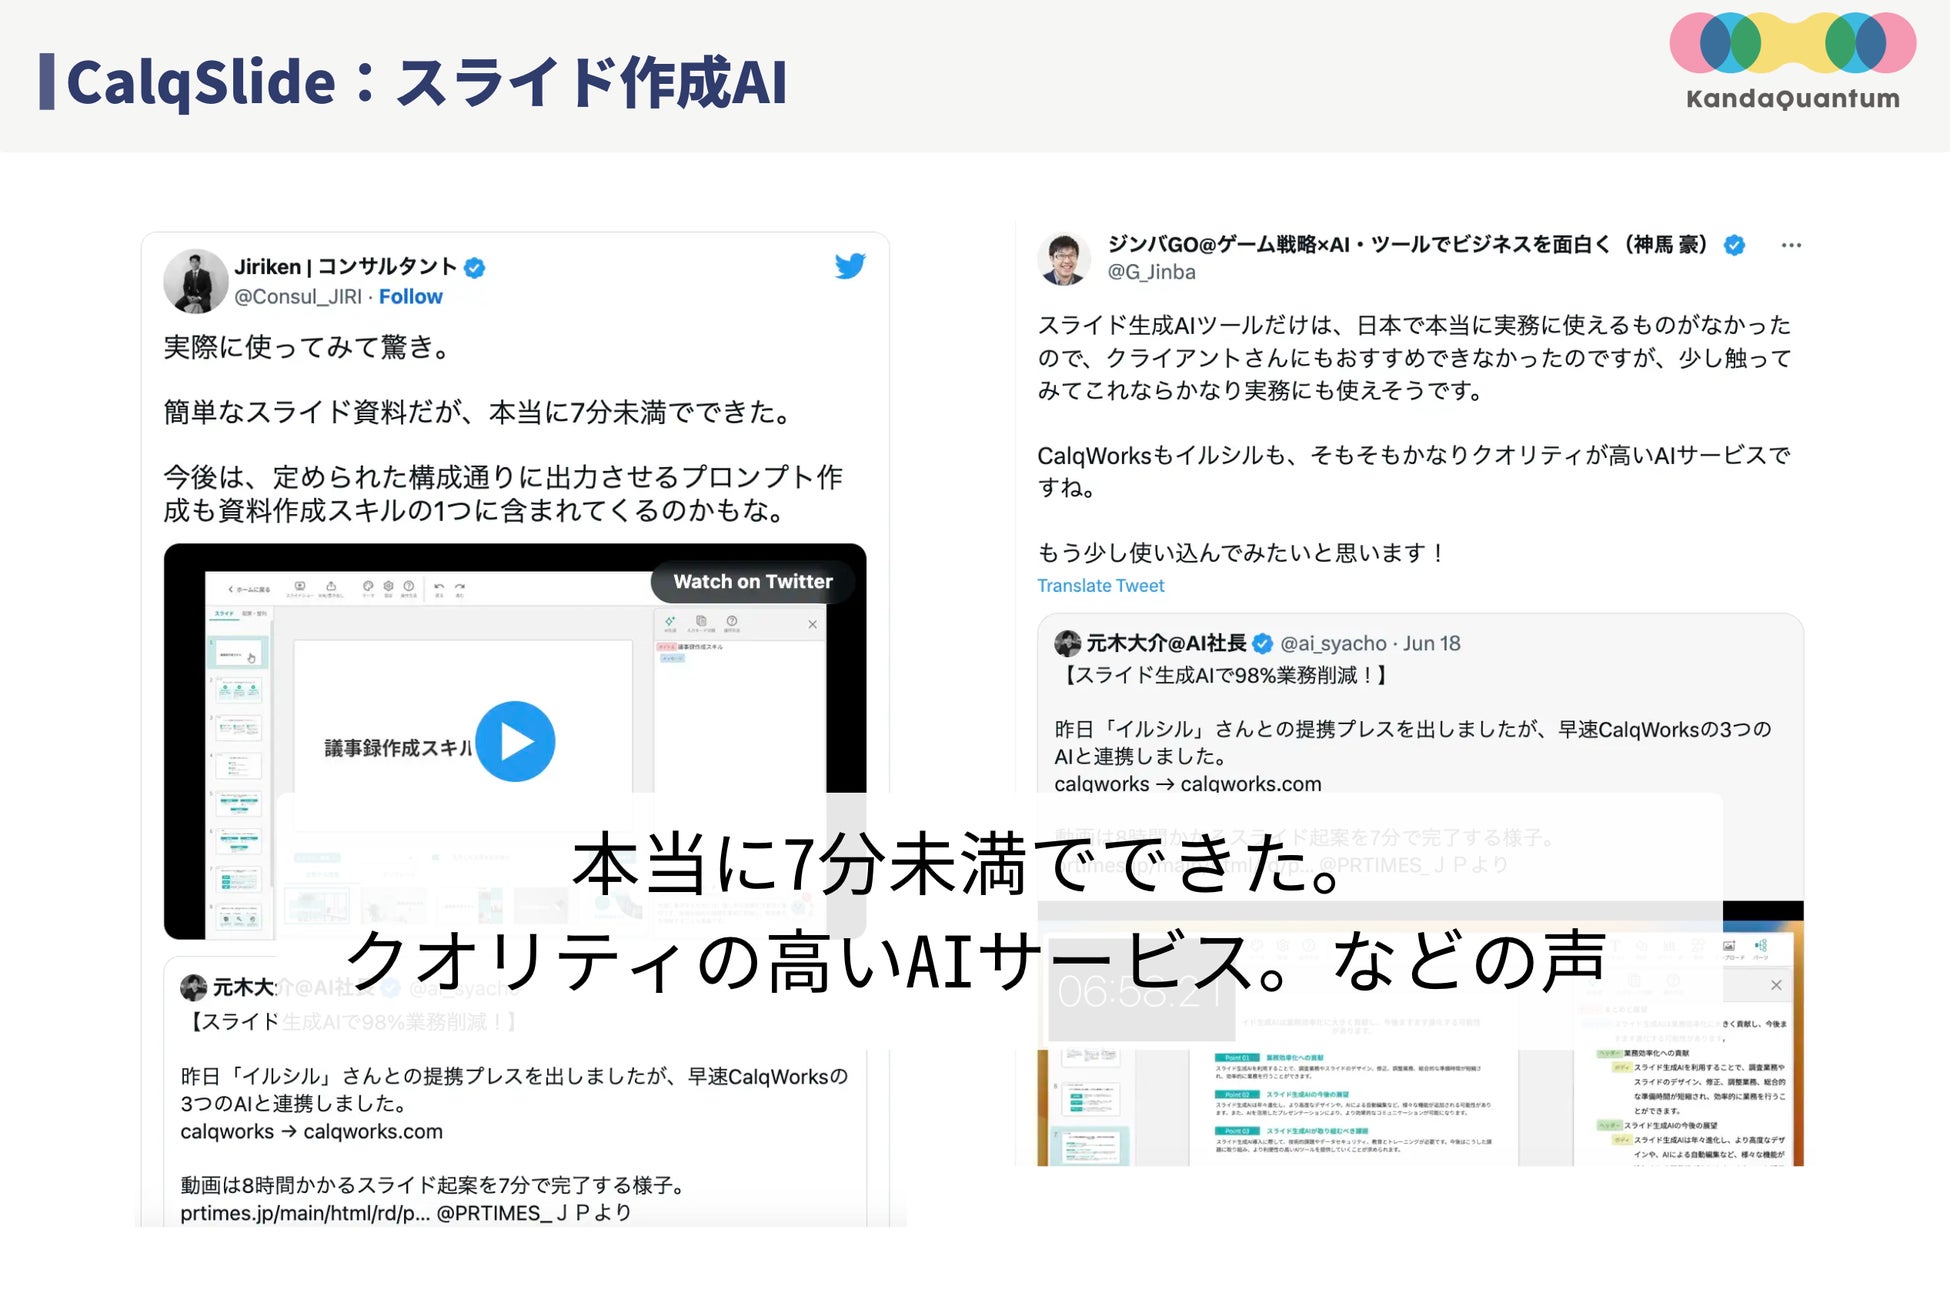Click the slideshow icon in video toolbar
Viewport: 1950px width, 1293px height.
point(300,586)
